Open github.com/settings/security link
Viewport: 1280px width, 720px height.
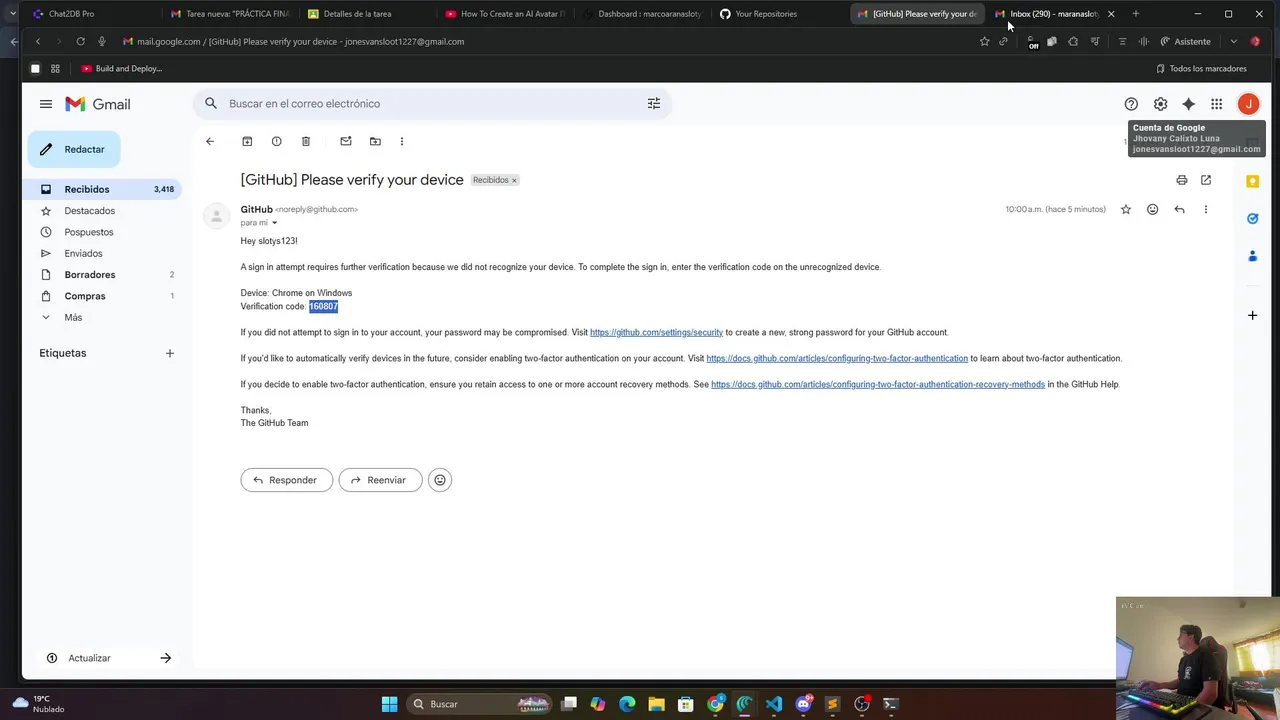(x=656, y=332)
